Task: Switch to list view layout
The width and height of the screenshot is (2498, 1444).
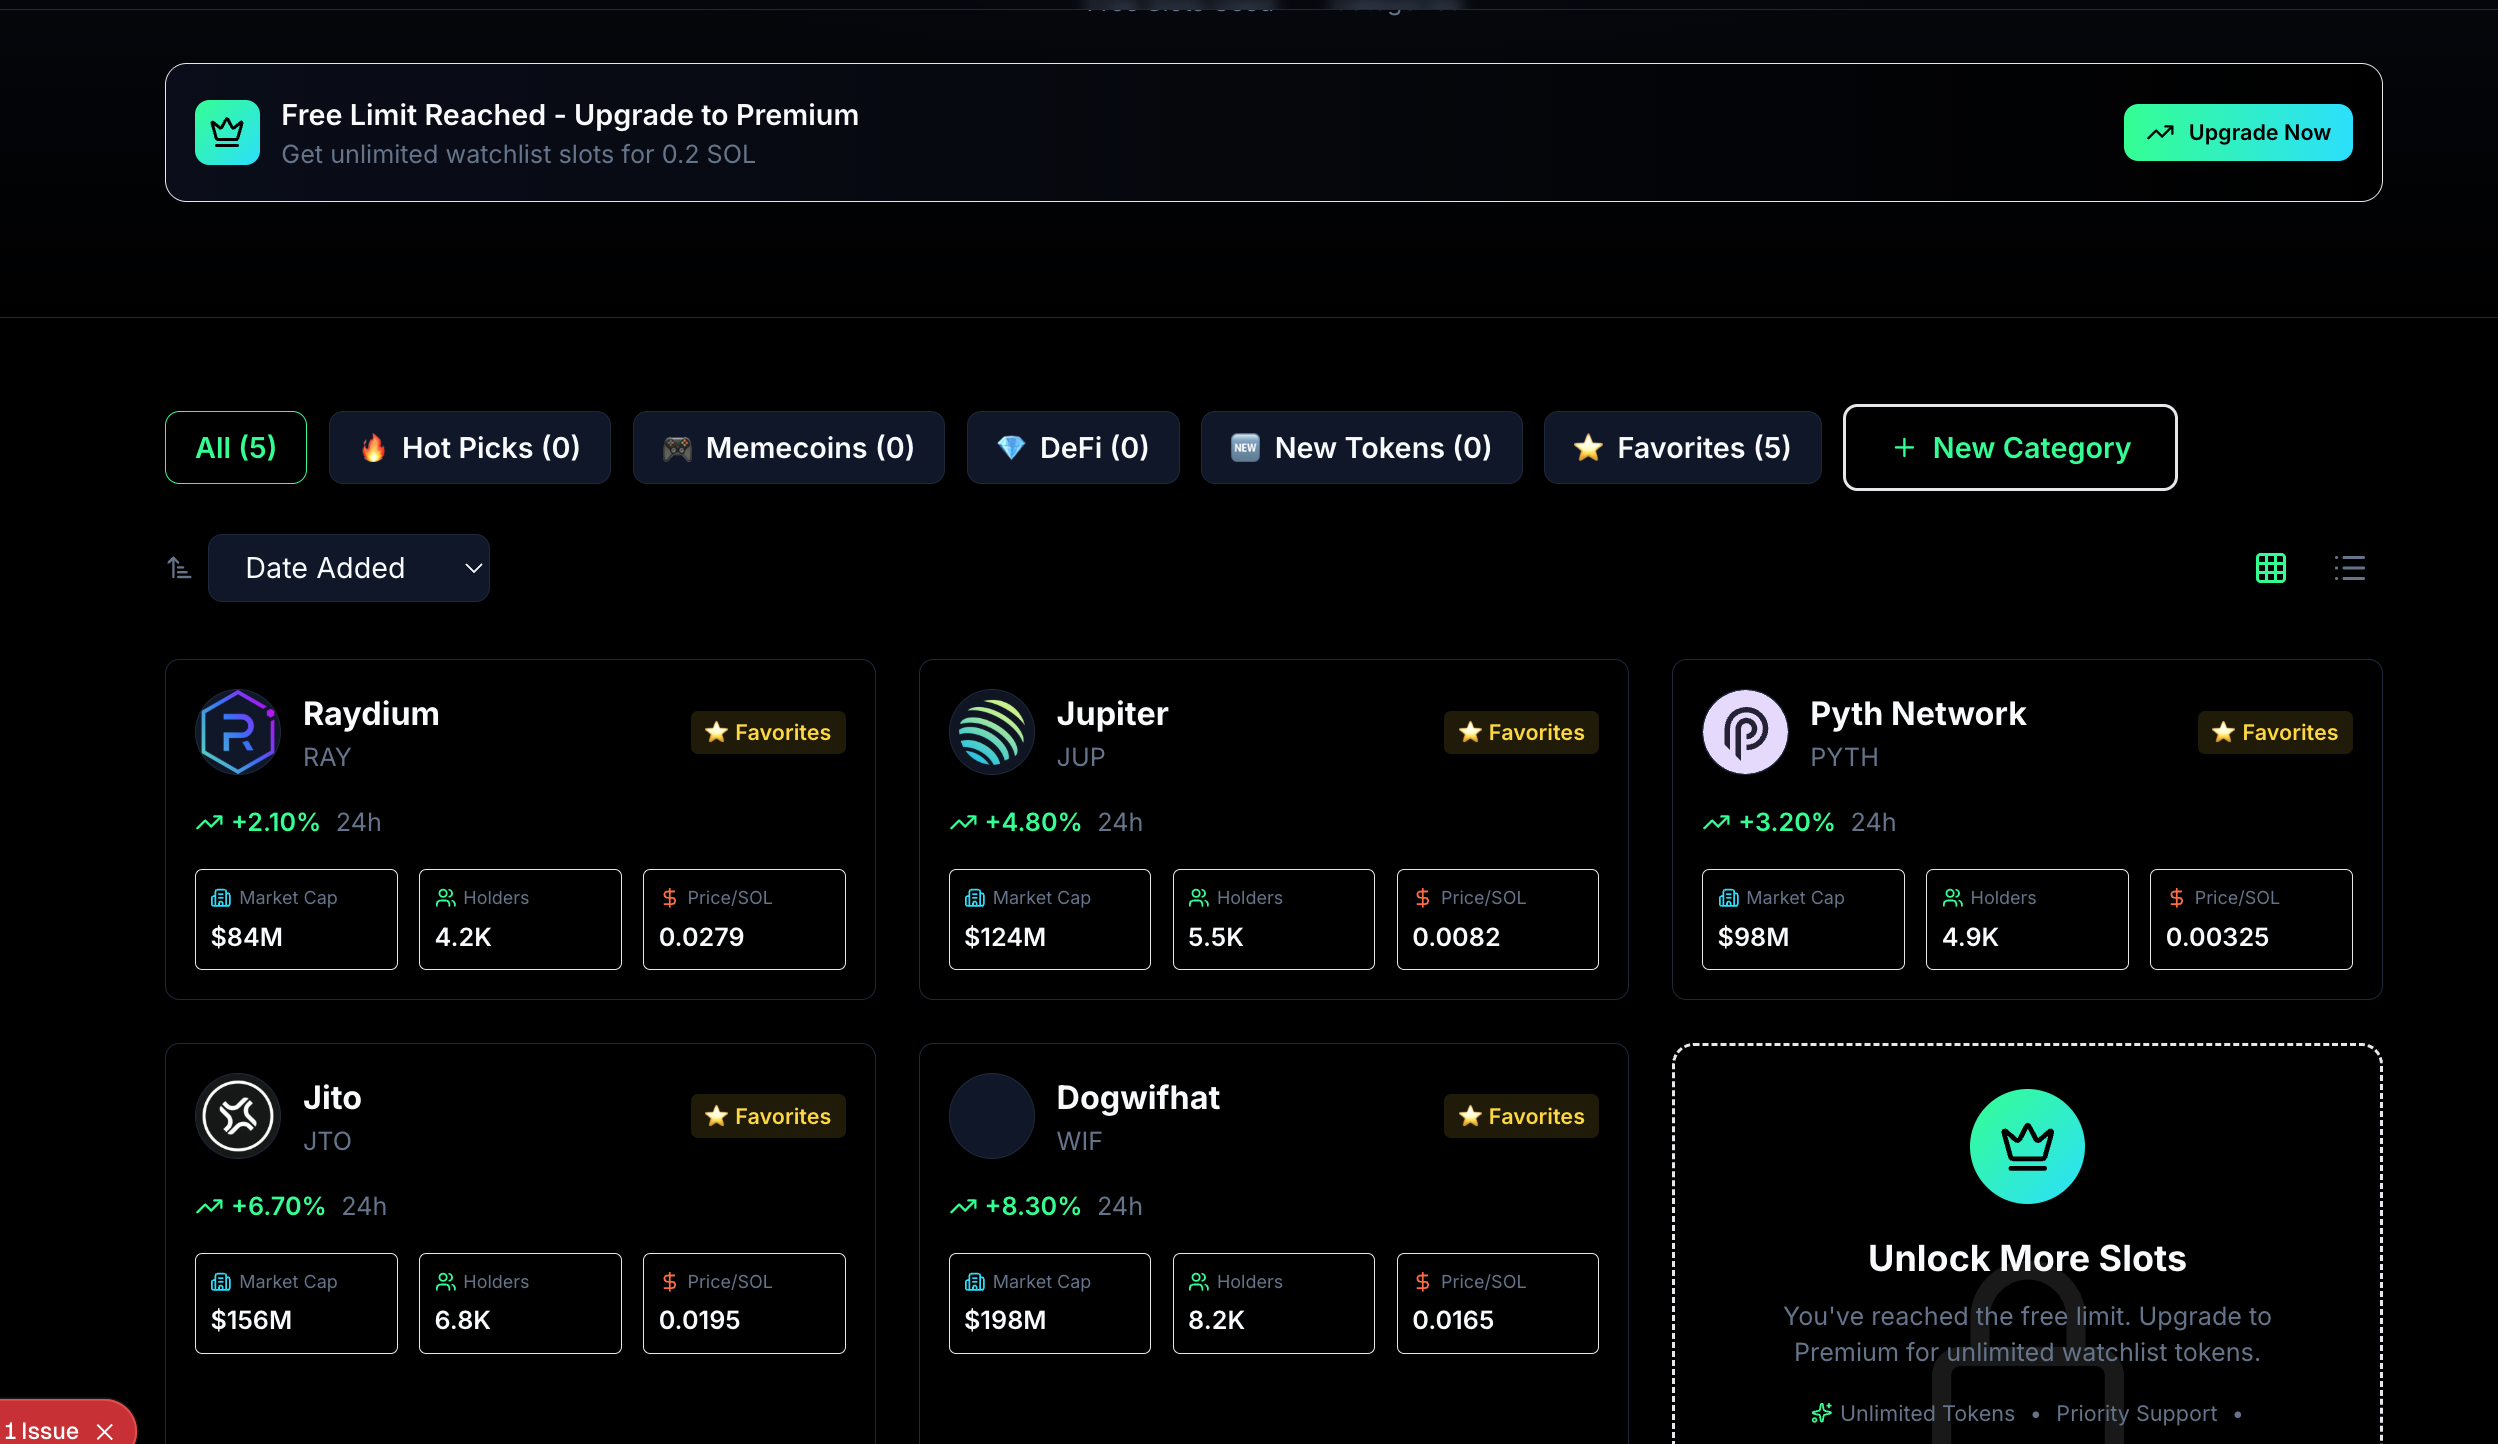Action: click(2348, 568)
